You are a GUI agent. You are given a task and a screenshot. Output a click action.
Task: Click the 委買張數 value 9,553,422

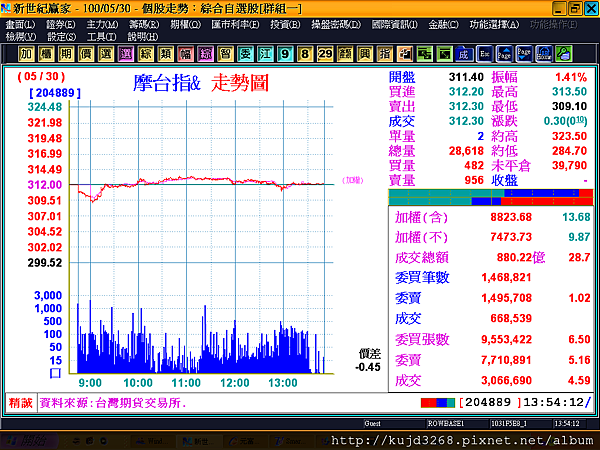pyautogui.click(x=506, y=339)
